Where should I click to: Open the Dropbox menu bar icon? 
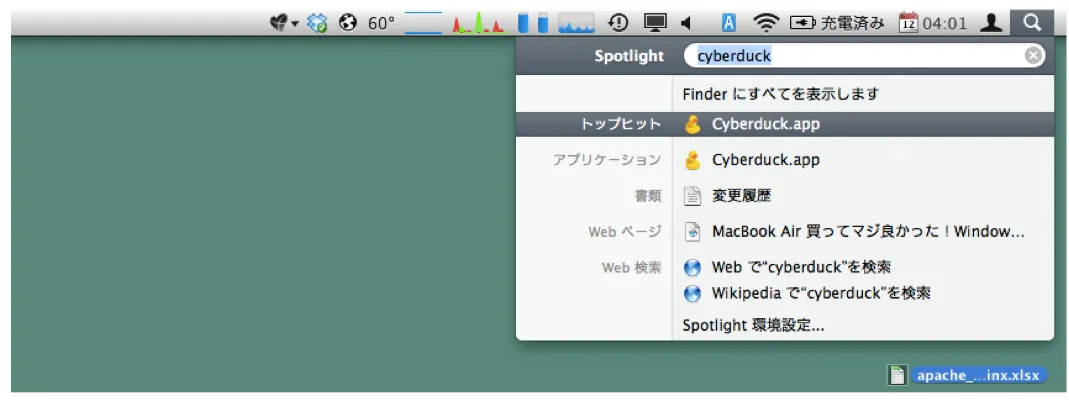point(318,22)
